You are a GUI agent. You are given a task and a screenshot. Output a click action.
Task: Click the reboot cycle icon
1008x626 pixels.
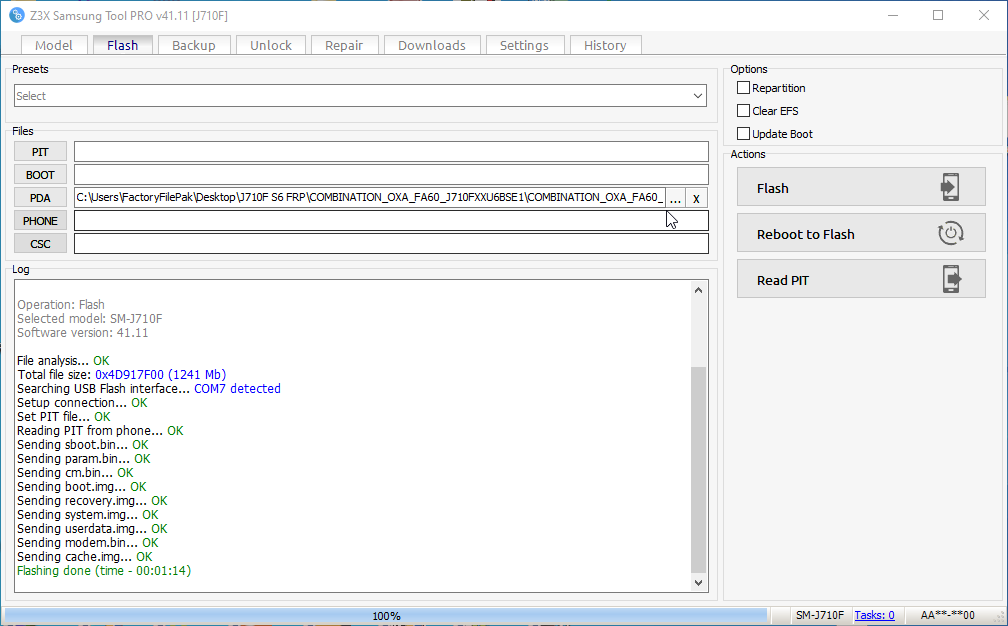pyautogui.click(x=950, y=233)
